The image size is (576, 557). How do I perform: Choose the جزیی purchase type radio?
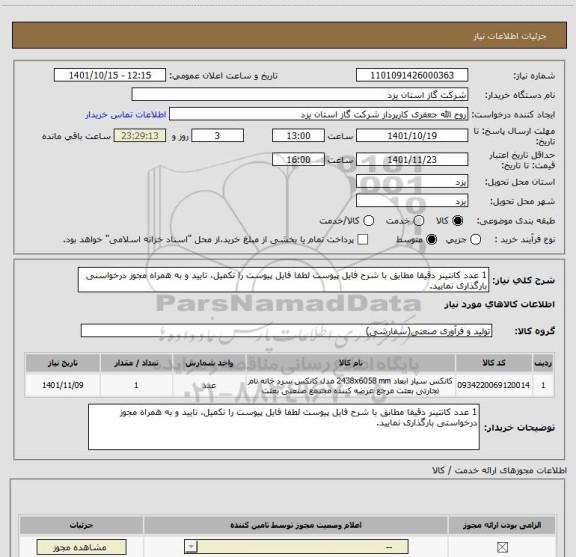[475, 240]
